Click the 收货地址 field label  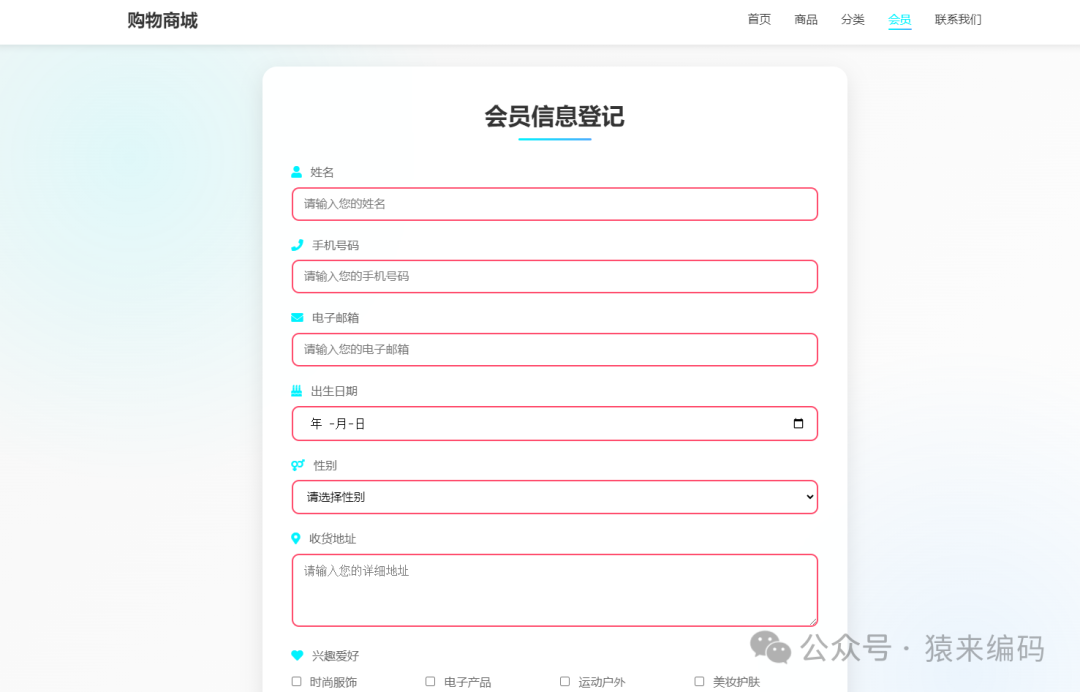point(333,538)
